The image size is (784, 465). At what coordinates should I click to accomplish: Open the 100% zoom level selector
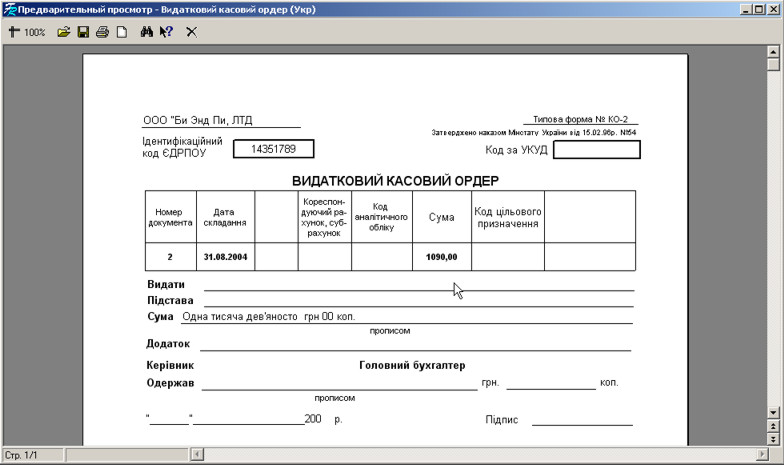(x=35, y=32)
